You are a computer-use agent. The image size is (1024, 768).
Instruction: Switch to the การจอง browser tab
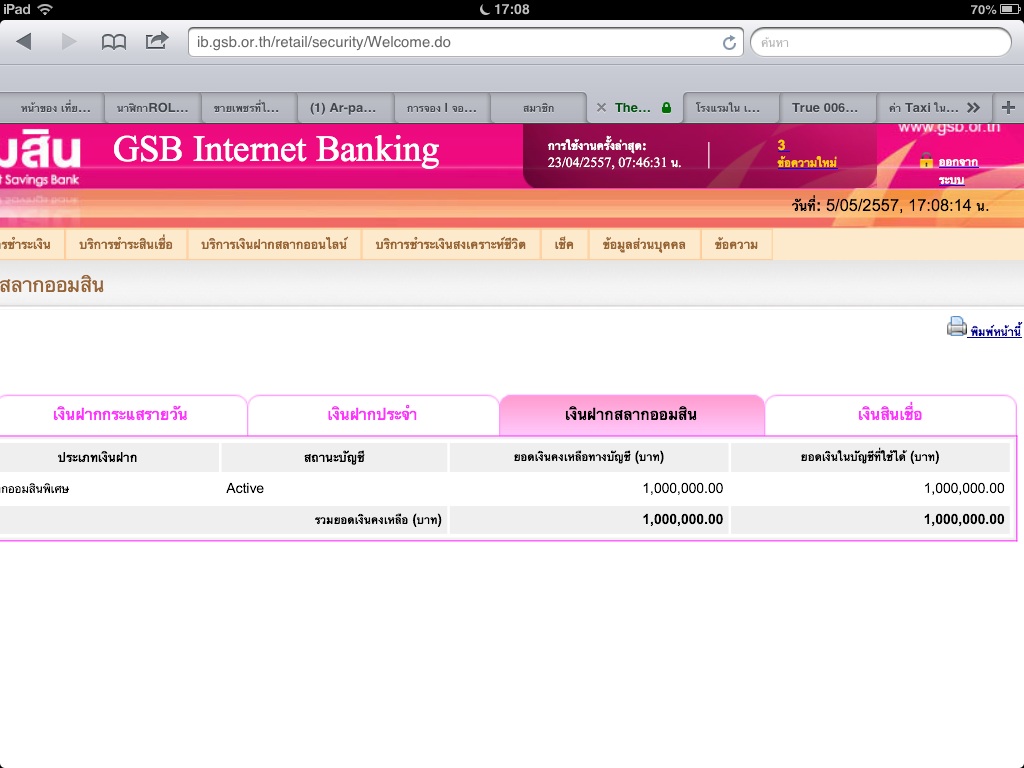point(441,108)
